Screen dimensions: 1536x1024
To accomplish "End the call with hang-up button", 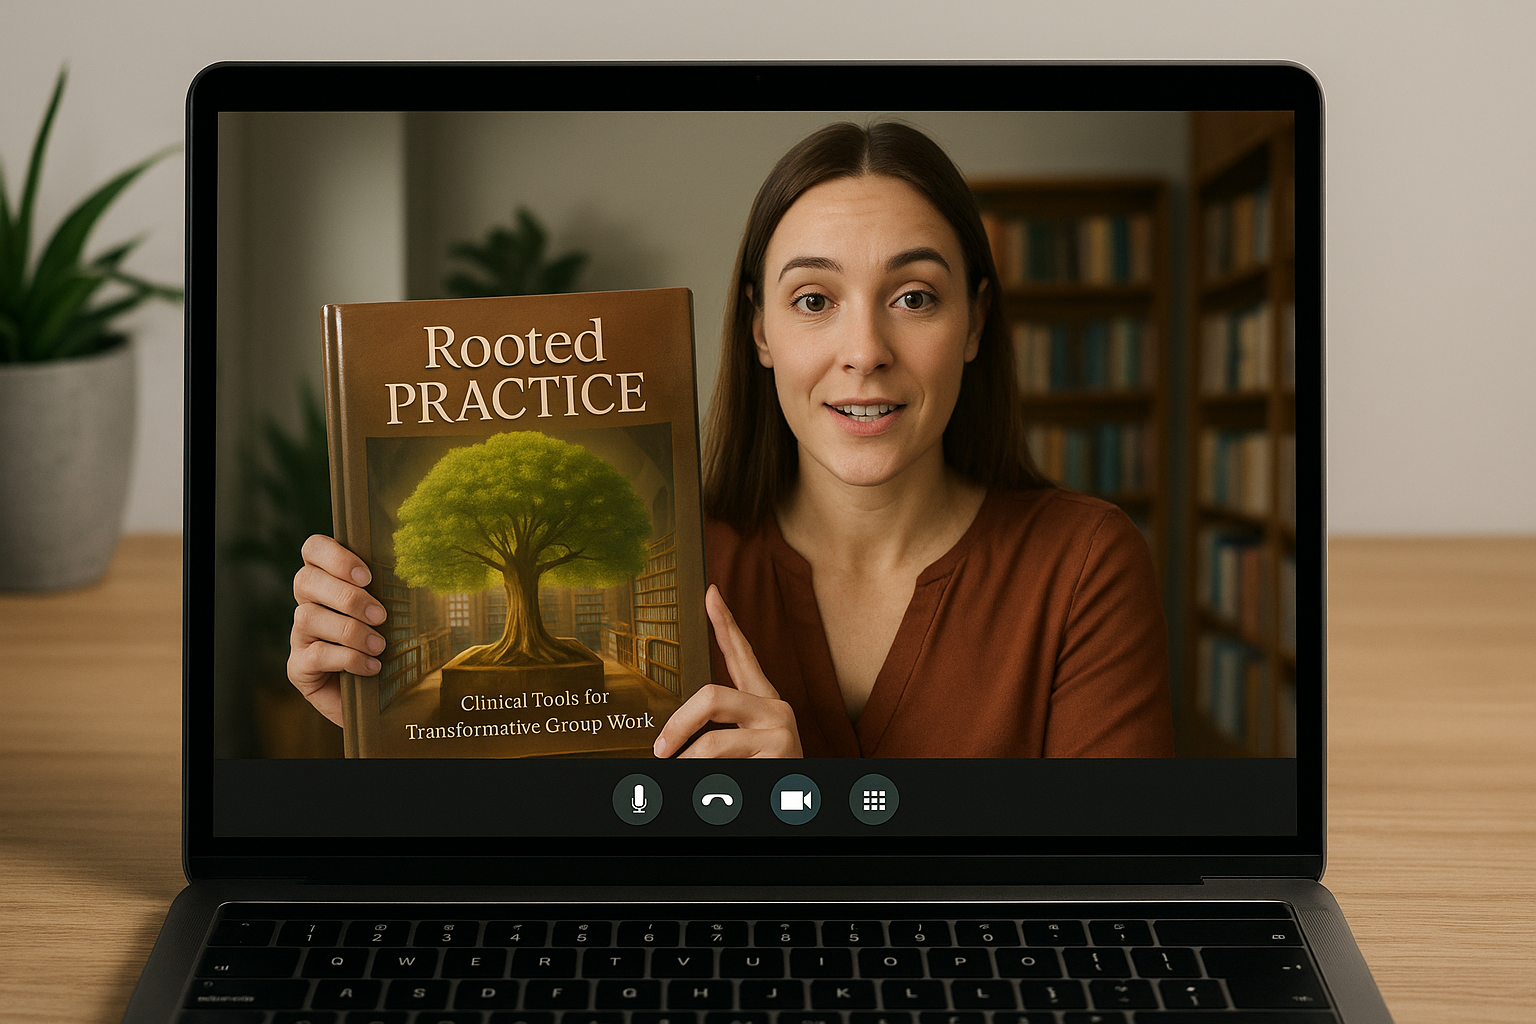I will click(x=717, y=800).
